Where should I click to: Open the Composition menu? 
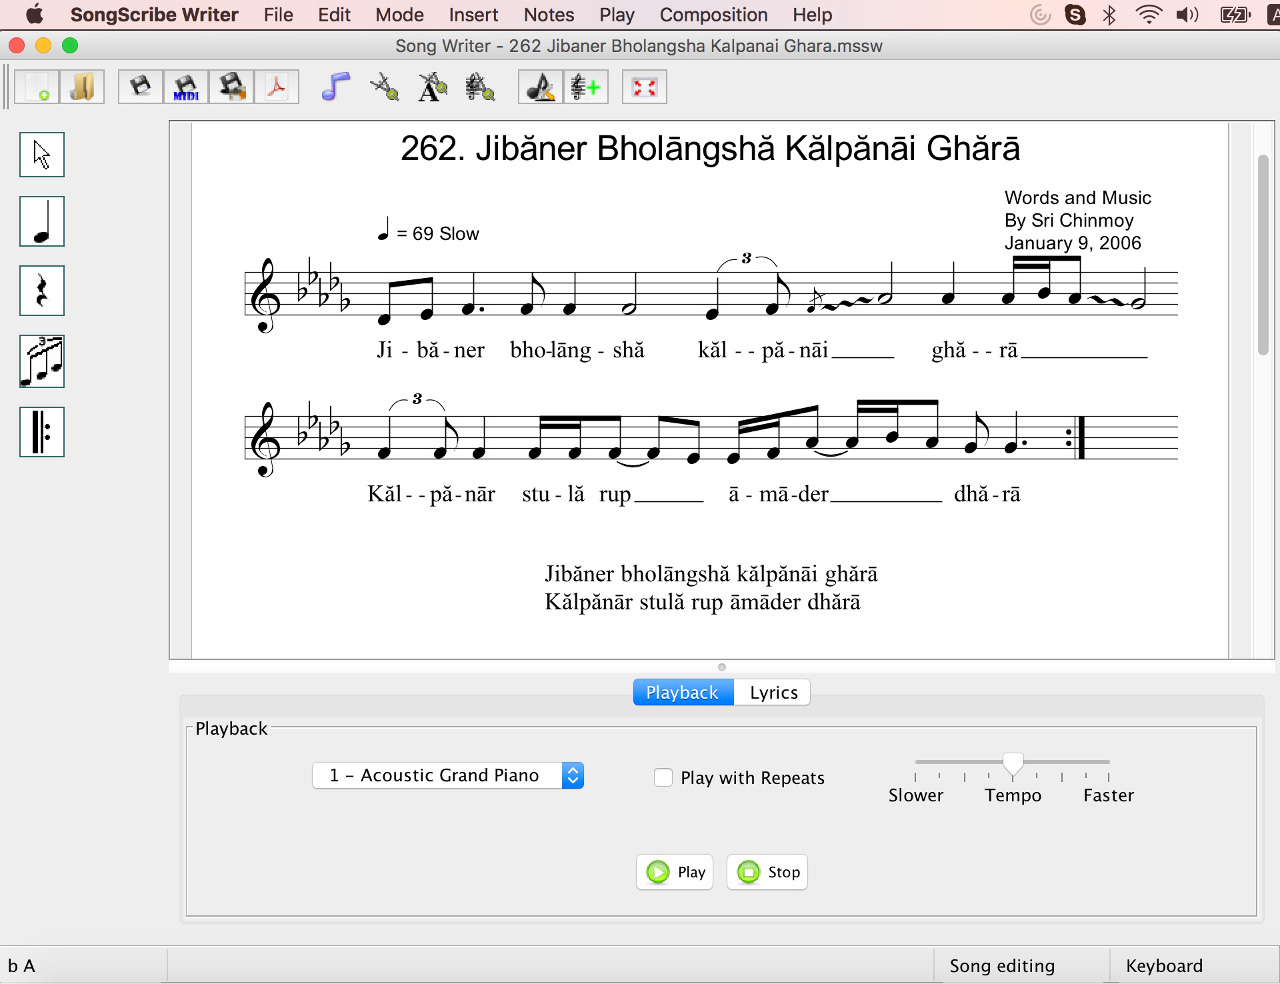[x=713, y=15]
